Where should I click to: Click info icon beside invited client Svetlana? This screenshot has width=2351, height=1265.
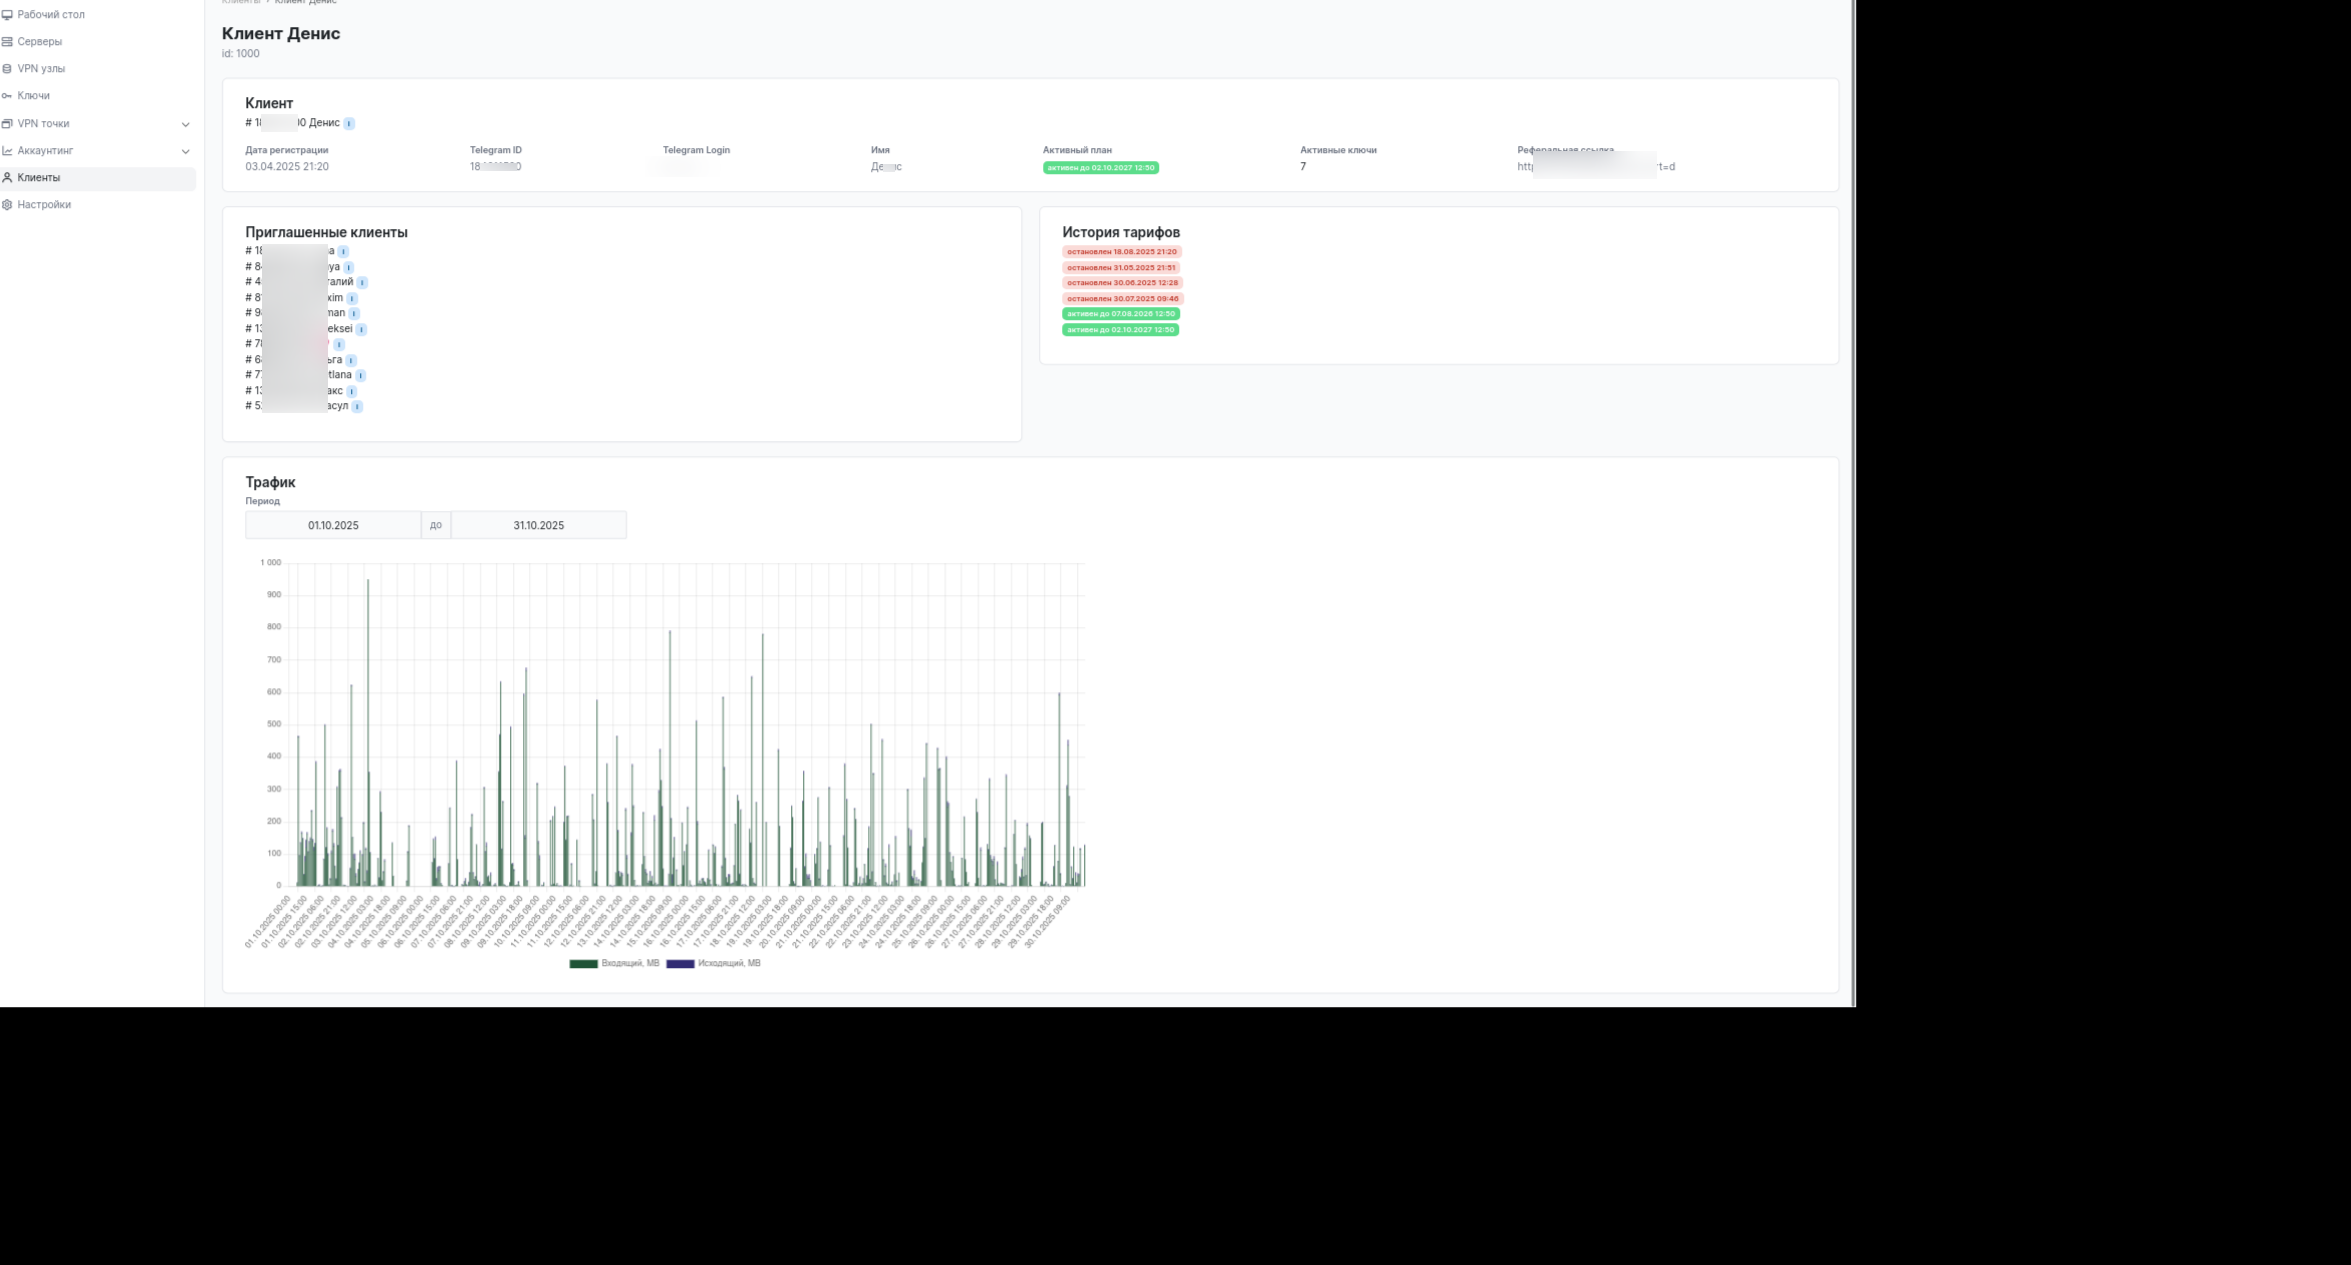(360, 376)
